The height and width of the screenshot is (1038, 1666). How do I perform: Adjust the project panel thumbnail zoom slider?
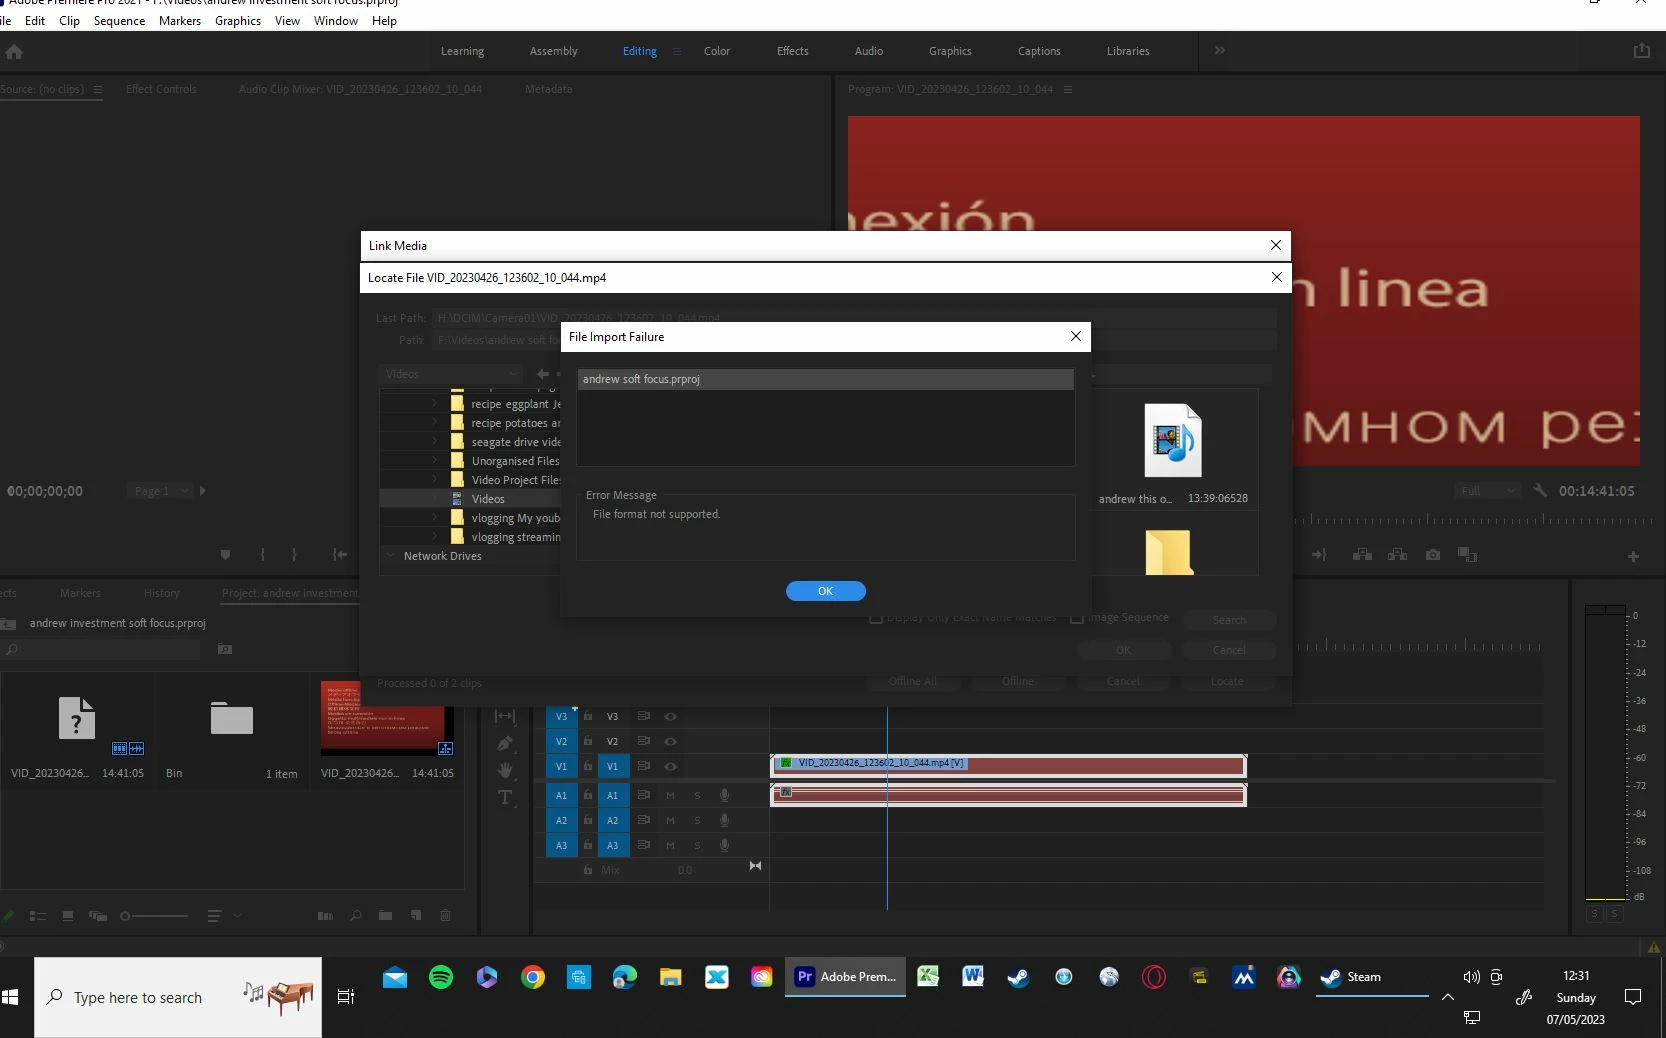154,916
